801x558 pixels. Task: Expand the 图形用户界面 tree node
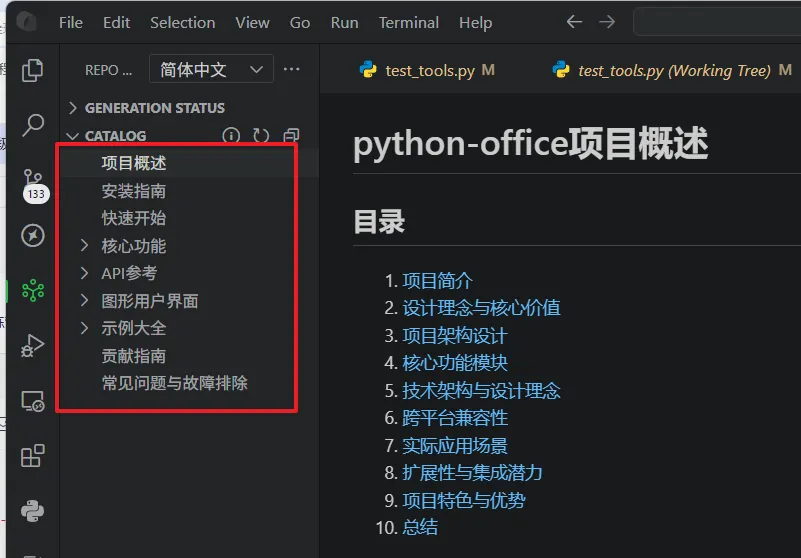point(84,300)
